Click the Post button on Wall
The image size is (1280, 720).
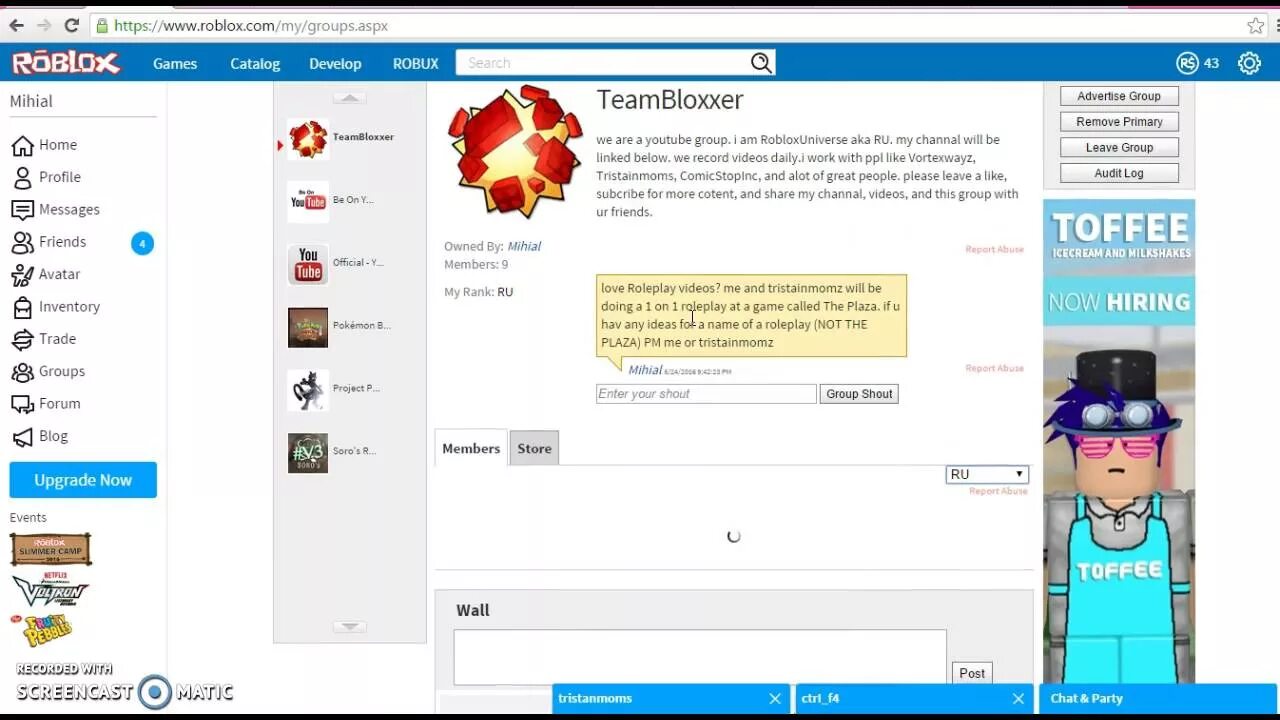pos(972,673)
